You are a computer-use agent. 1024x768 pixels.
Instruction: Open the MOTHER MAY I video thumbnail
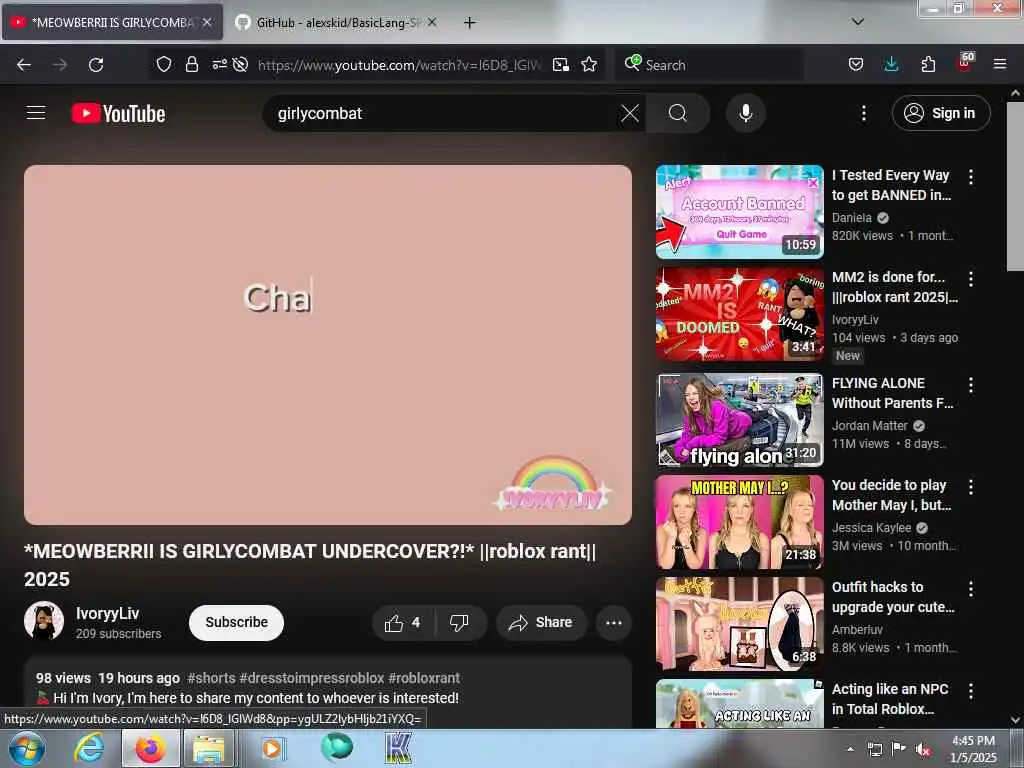tap(739, 522)
